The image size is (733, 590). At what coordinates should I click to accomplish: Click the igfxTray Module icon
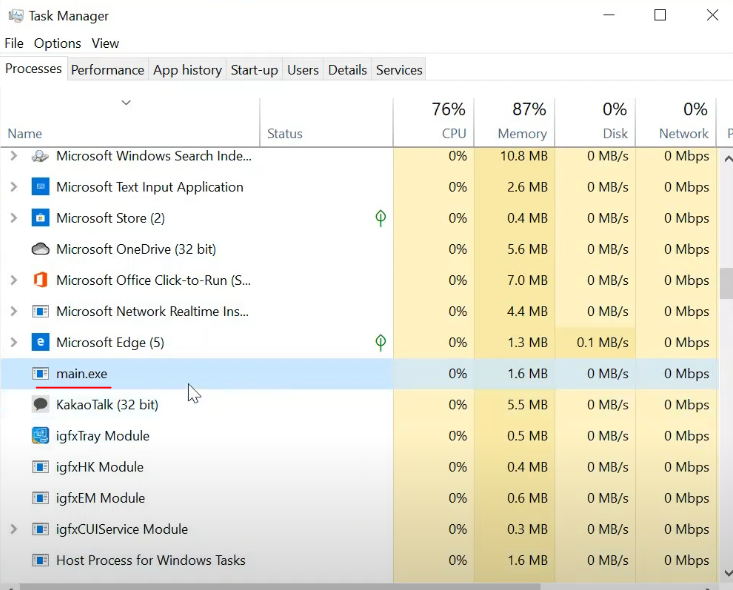(40, 436)
